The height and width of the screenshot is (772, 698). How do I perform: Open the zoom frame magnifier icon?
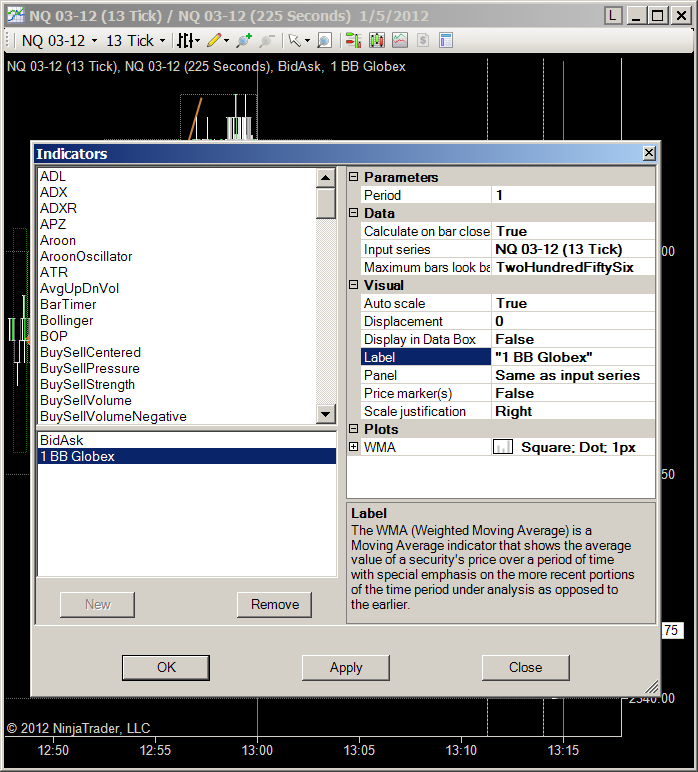[324, 40]
